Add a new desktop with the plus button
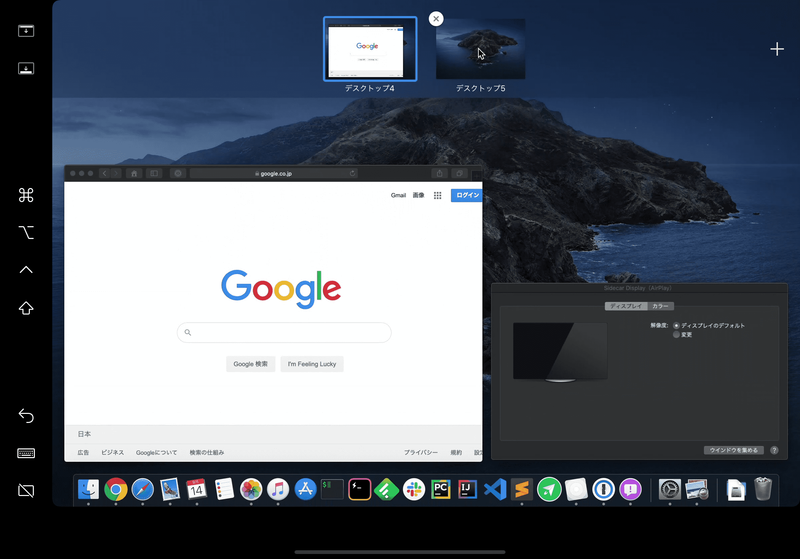 [x=777, y=49]
